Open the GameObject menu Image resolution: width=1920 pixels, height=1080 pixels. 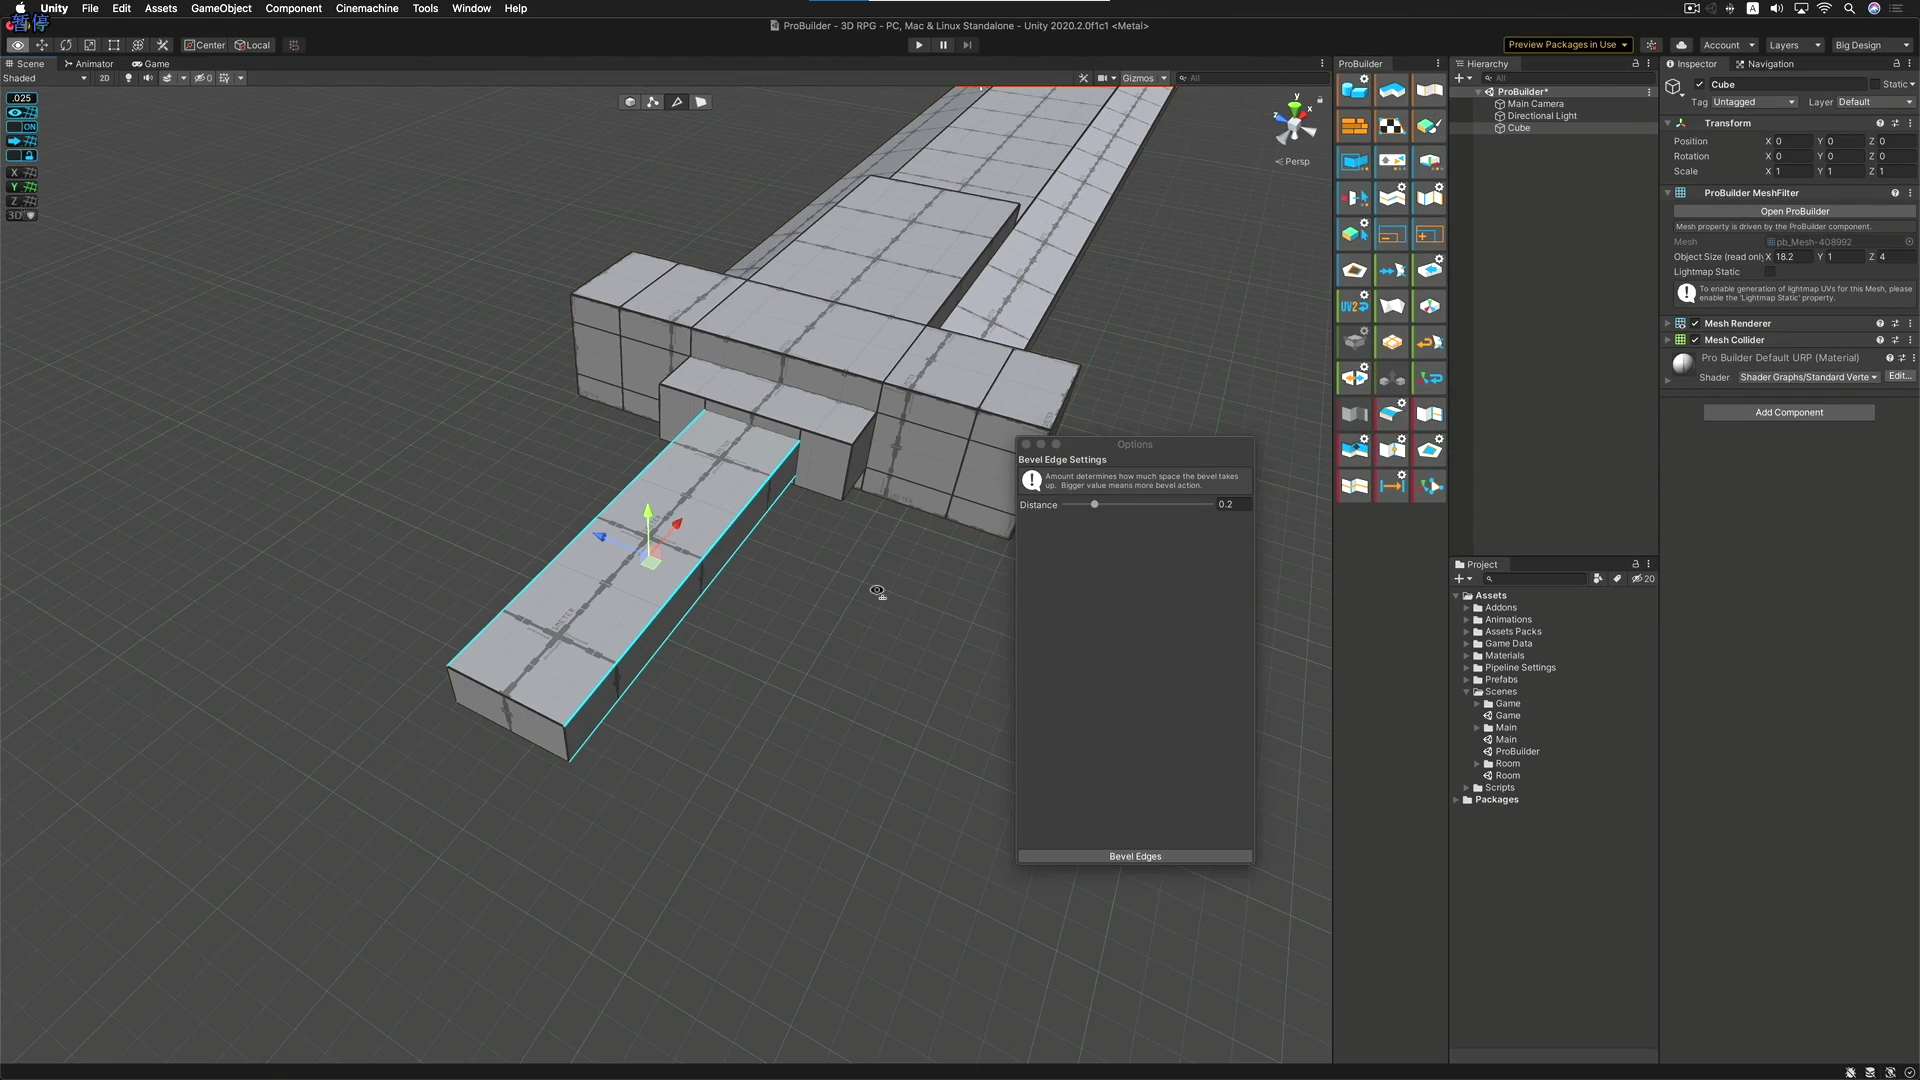220,8
